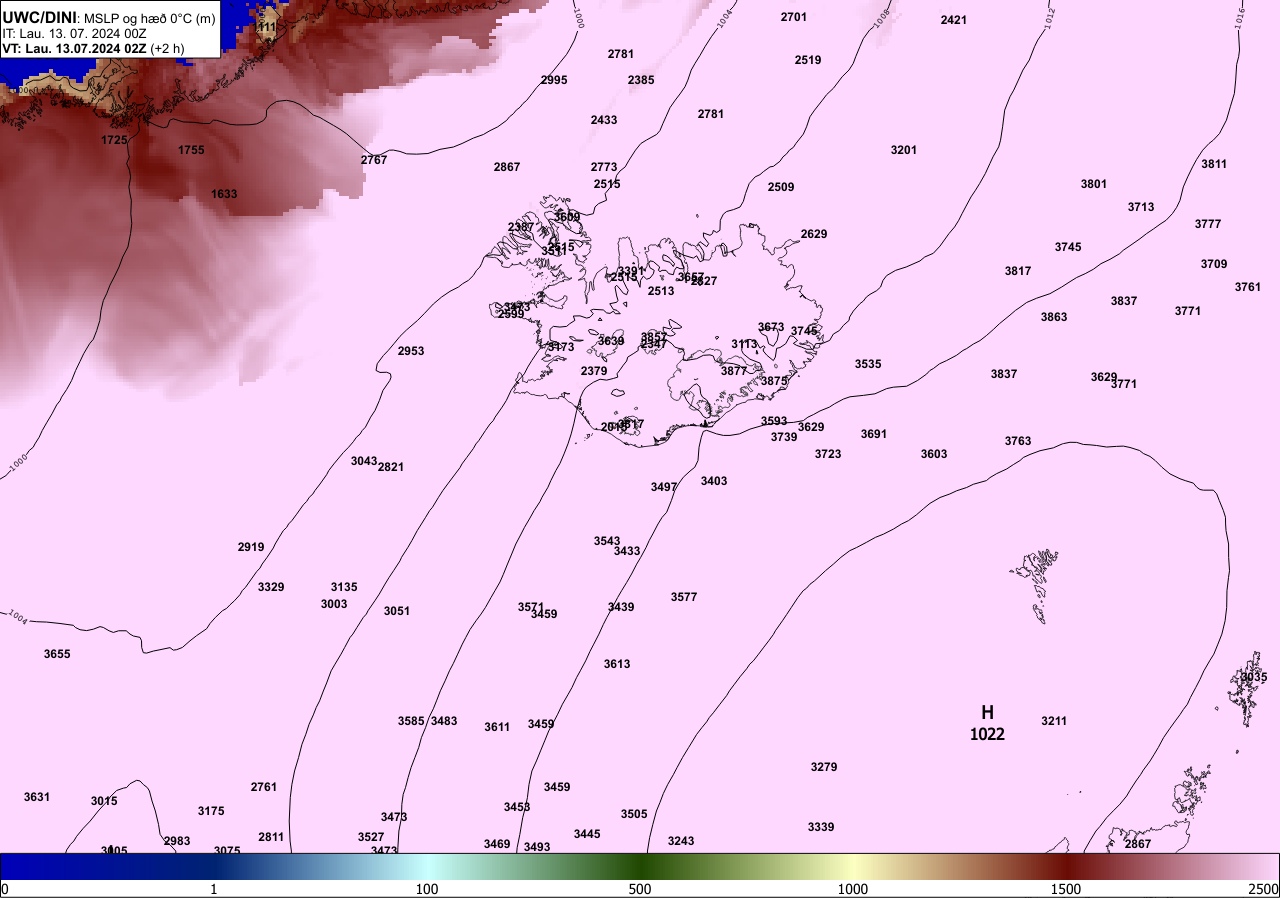Viewport: 1280px width, 898px height.
Task: Click the 1022 pressure value under H
Action: 987,734
